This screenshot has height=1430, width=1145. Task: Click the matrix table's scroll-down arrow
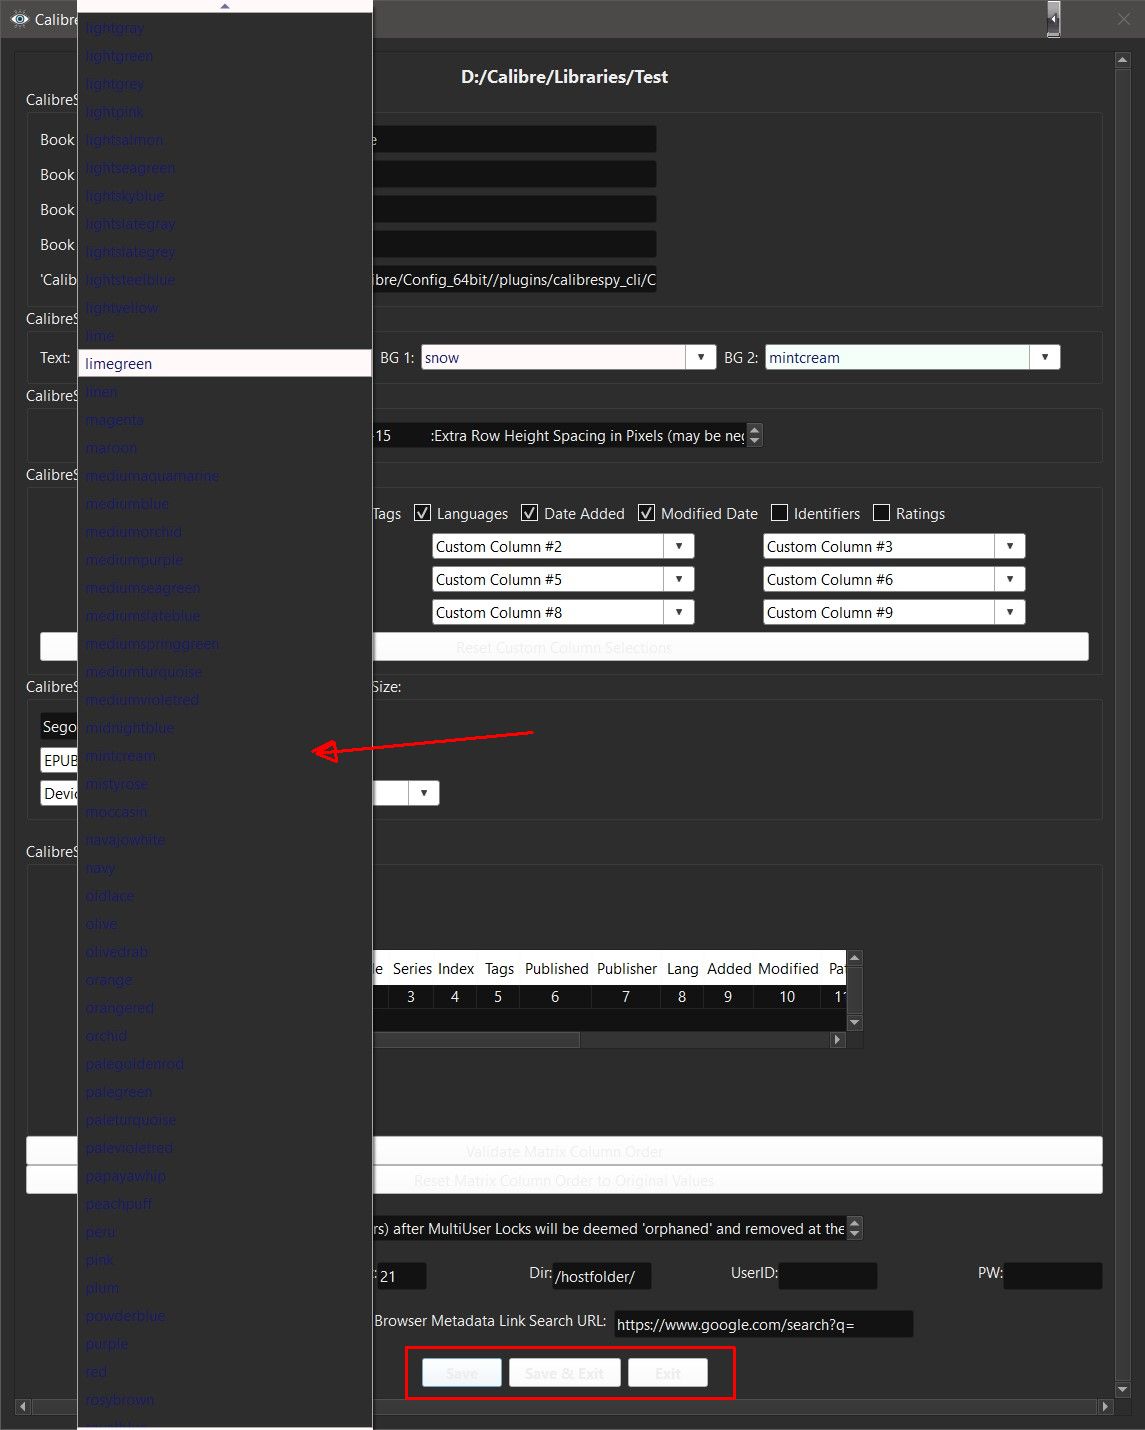point(854,1023)
